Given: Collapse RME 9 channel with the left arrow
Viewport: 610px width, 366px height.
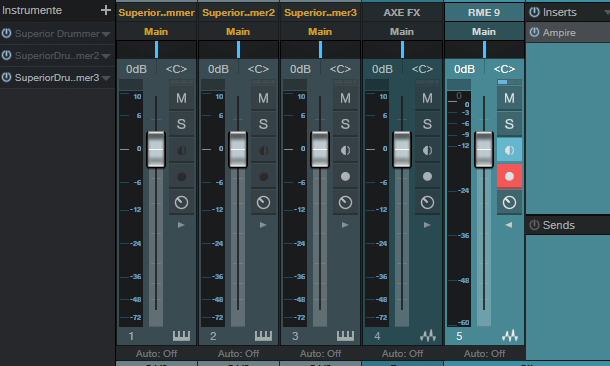Looking at the screenshot, I should (x=509, y=225).
